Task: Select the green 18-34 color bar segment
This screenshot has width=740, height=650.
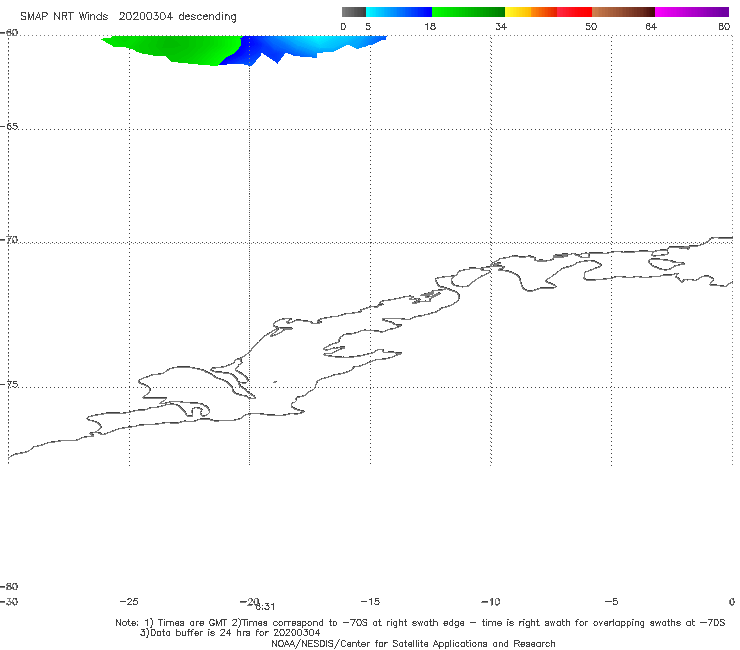Action: (468, 12)
